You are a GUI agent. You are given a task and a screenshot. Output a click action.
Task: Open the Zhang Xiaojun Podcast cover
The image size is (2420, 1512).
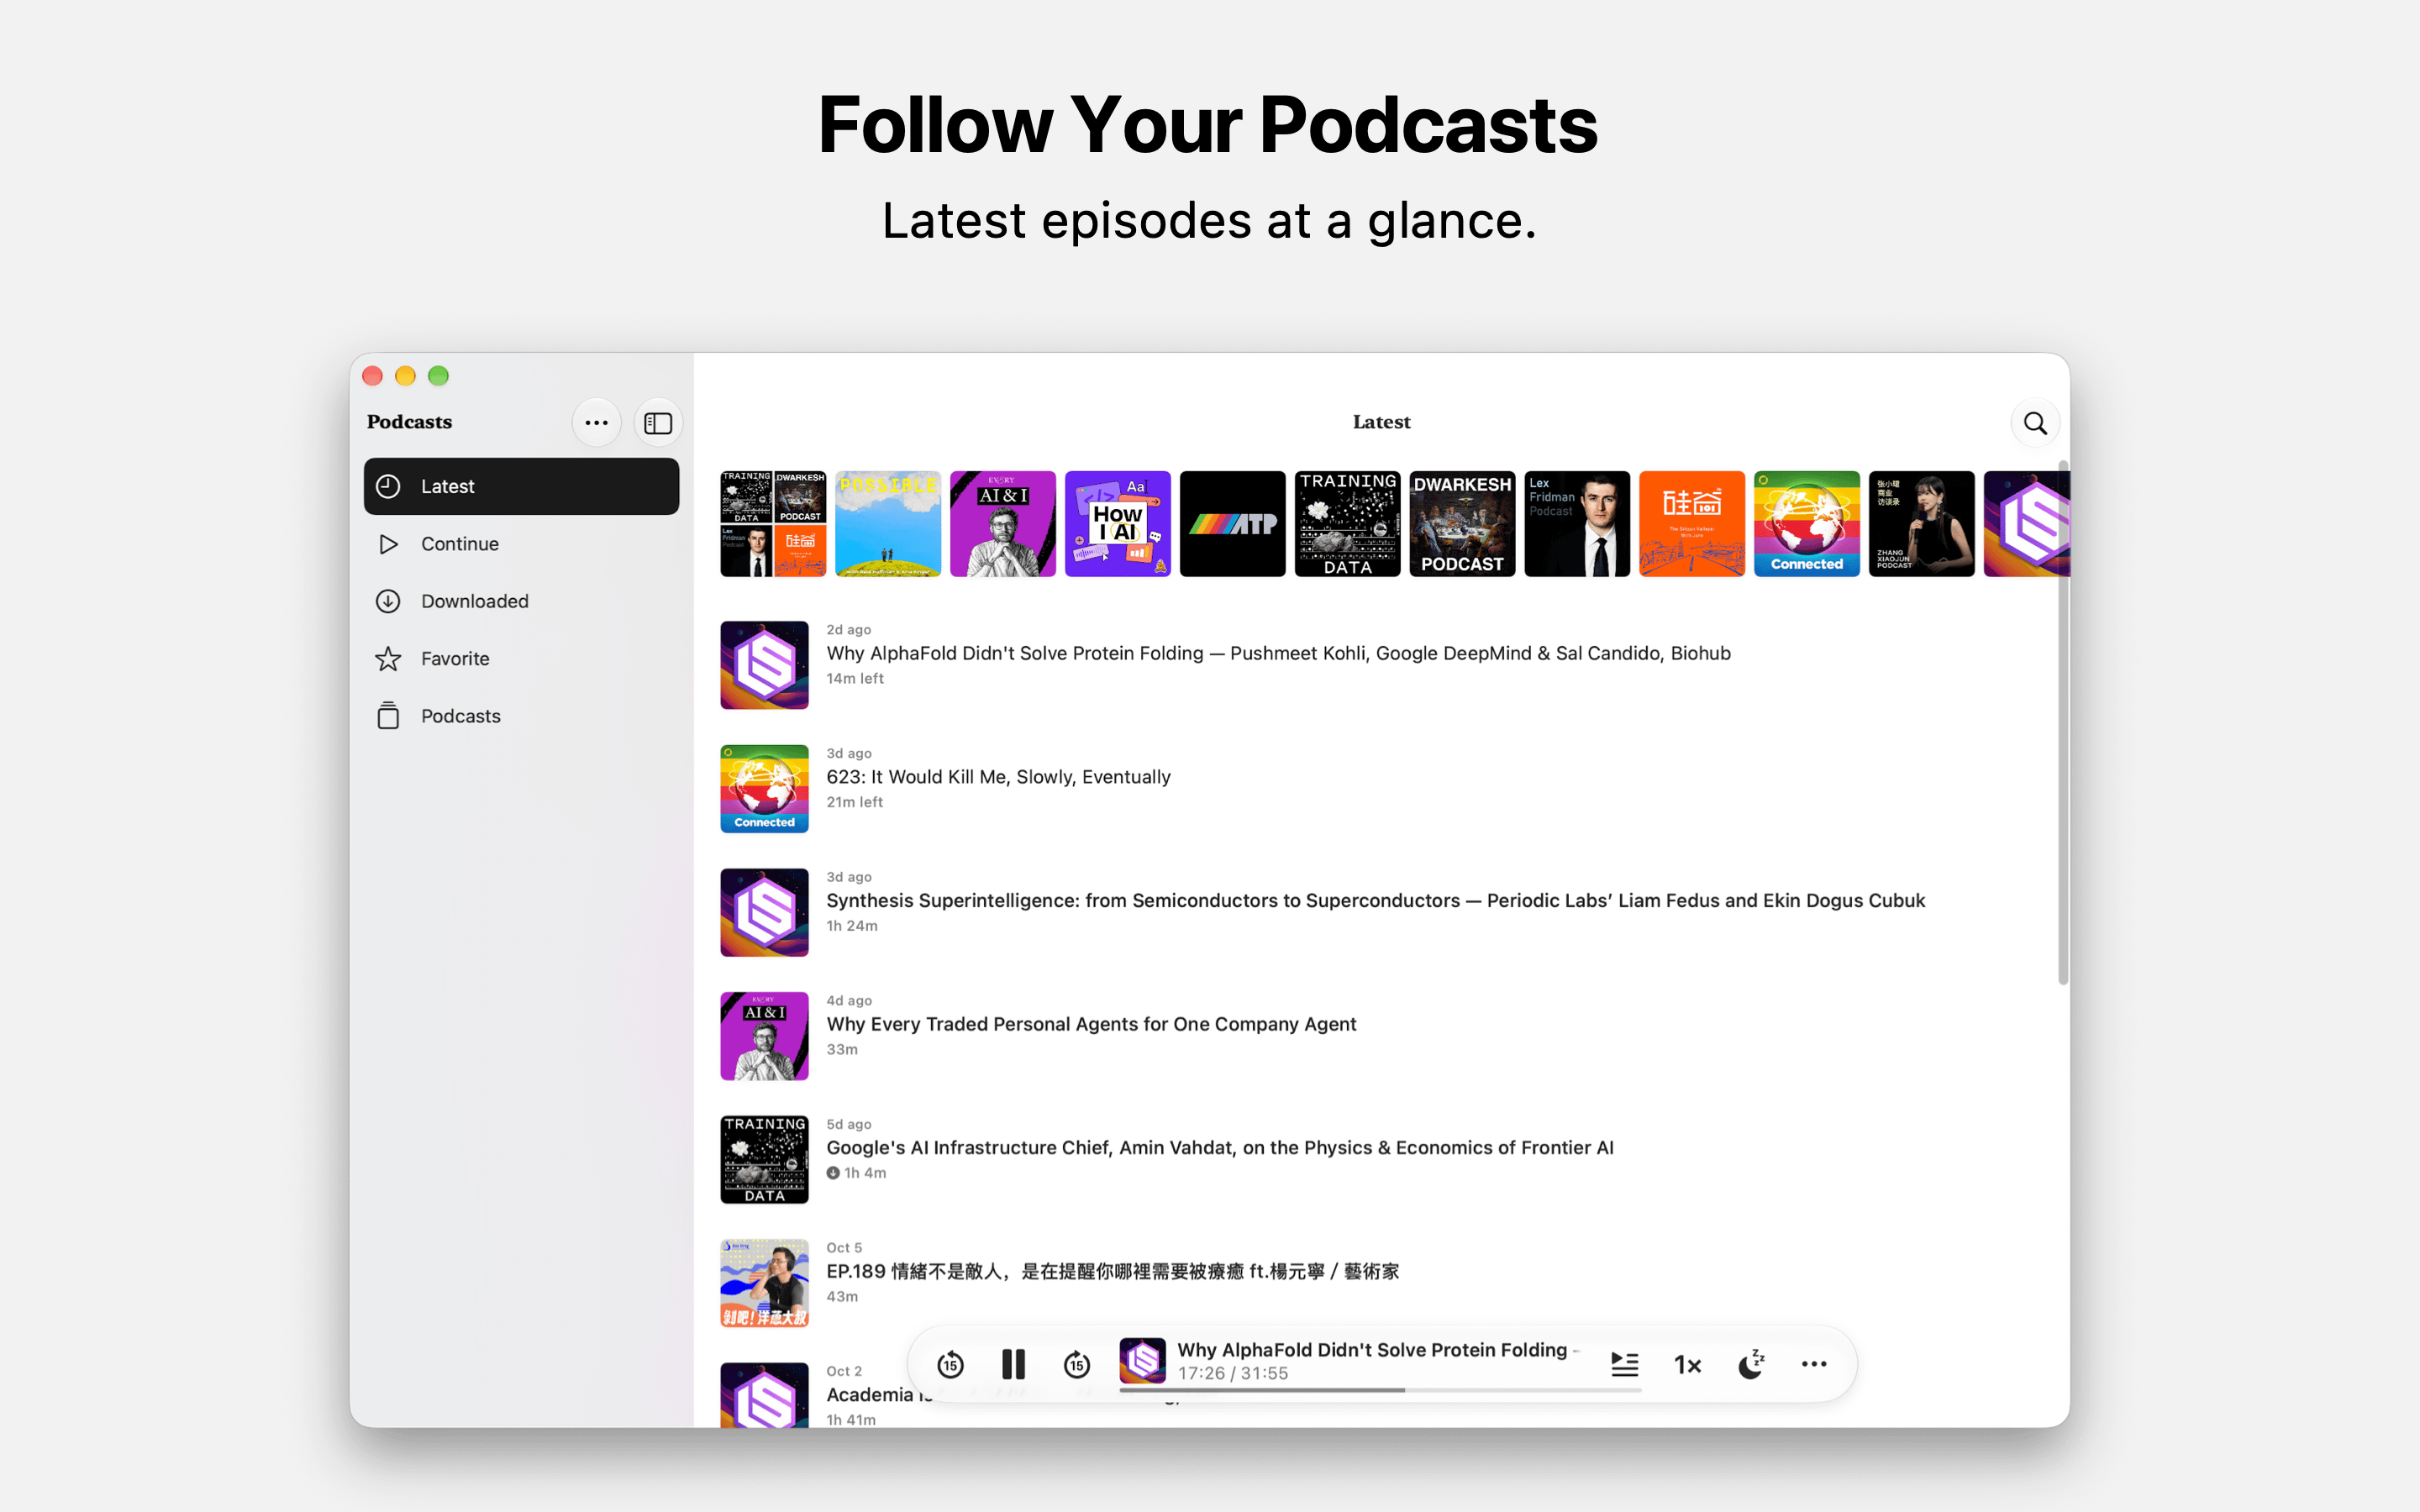tap(1922, 524)
